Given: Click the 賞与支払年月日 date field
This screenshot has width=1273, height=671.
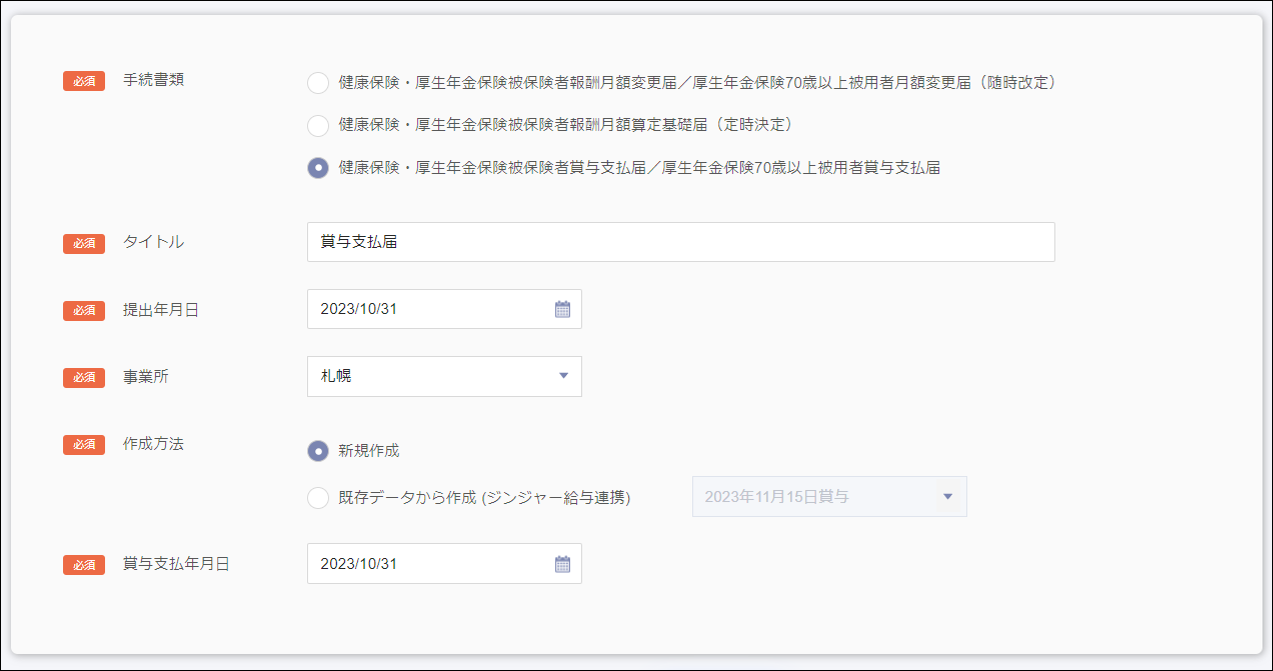Looking at the screenshot, I should (444, 564).
